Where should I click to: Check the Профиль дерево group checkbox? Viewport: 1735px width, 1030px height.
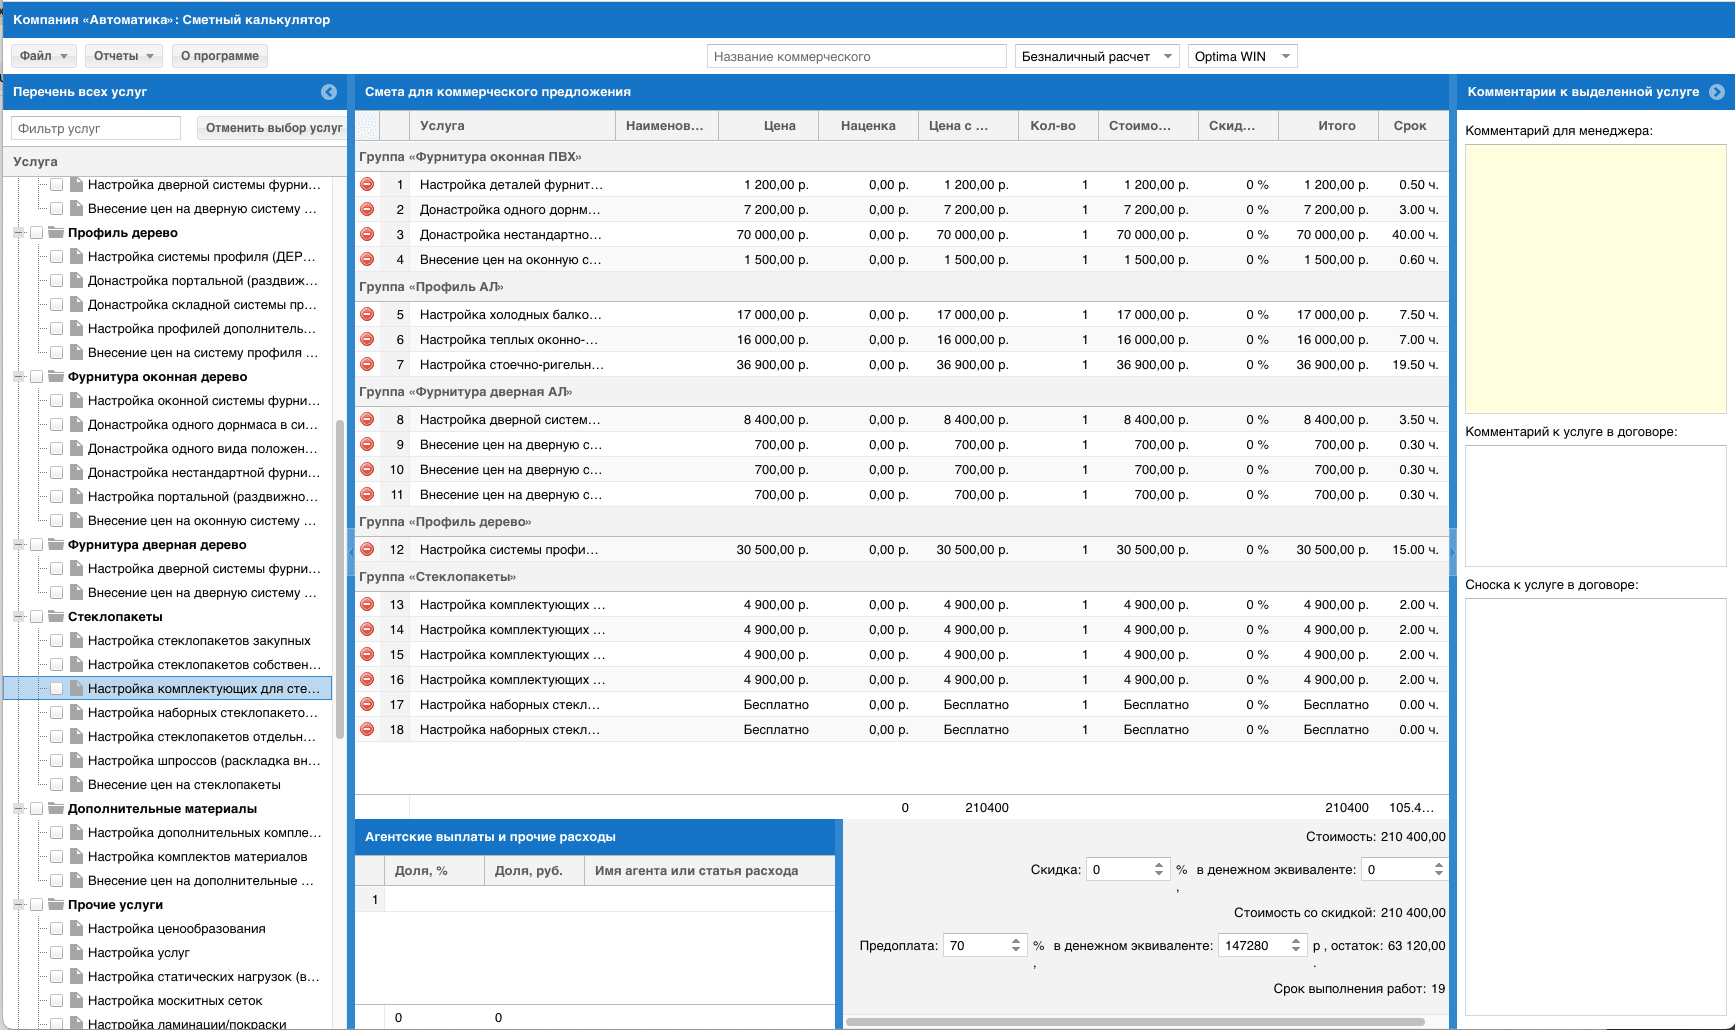click(37, 233)
